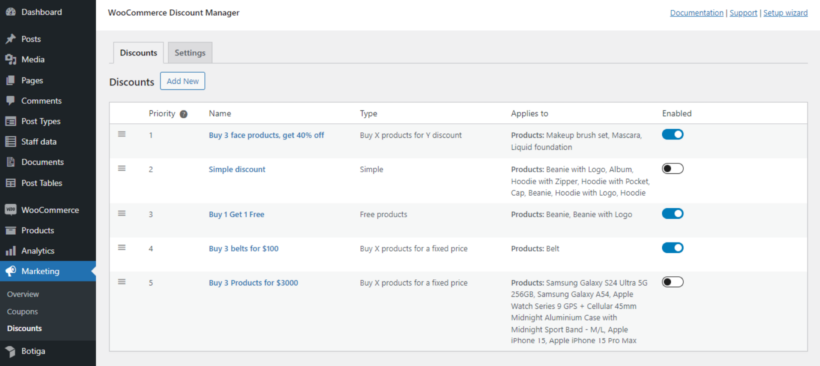Click the Posts pushpin icon
Screen dimensions: 820x366
tap(10, 39)
